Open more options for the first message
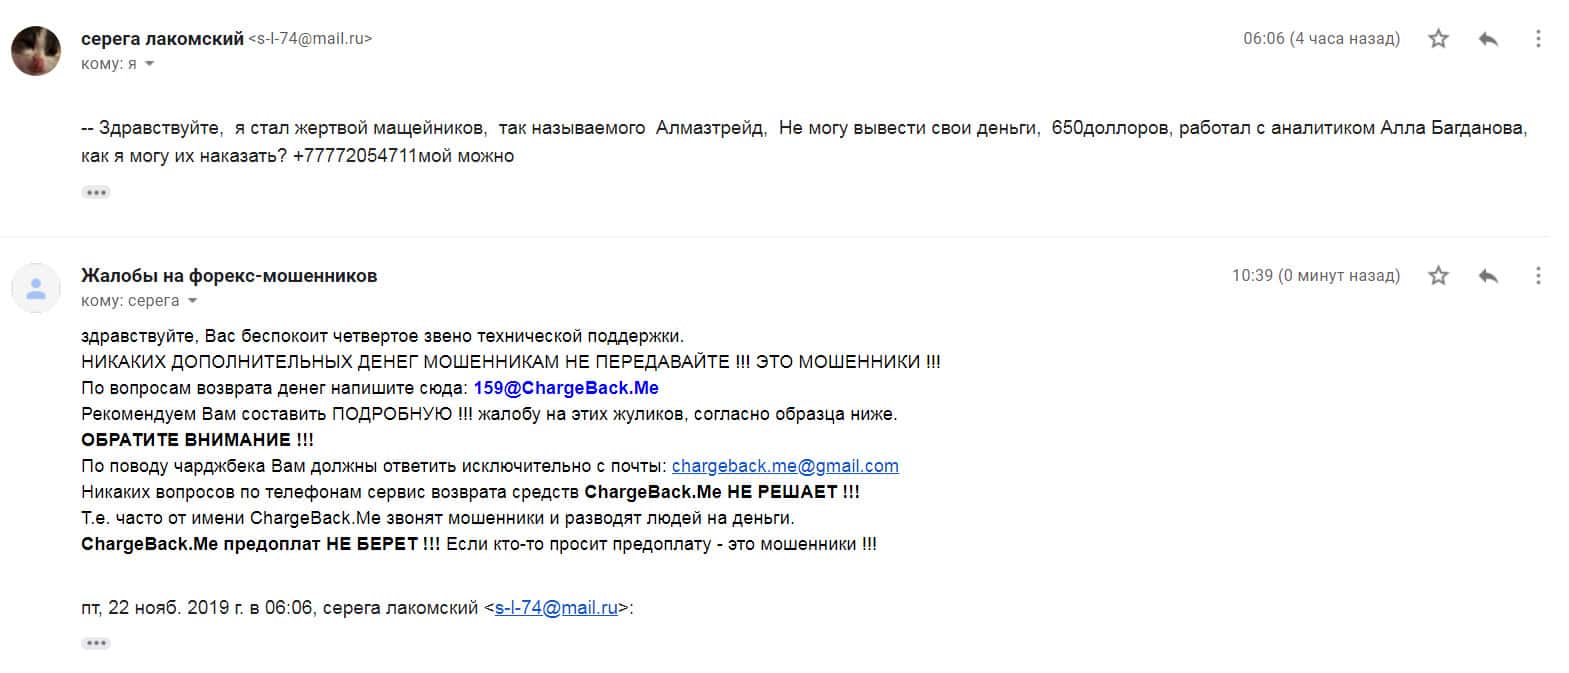1569x673 pixels. point(1538,39)
